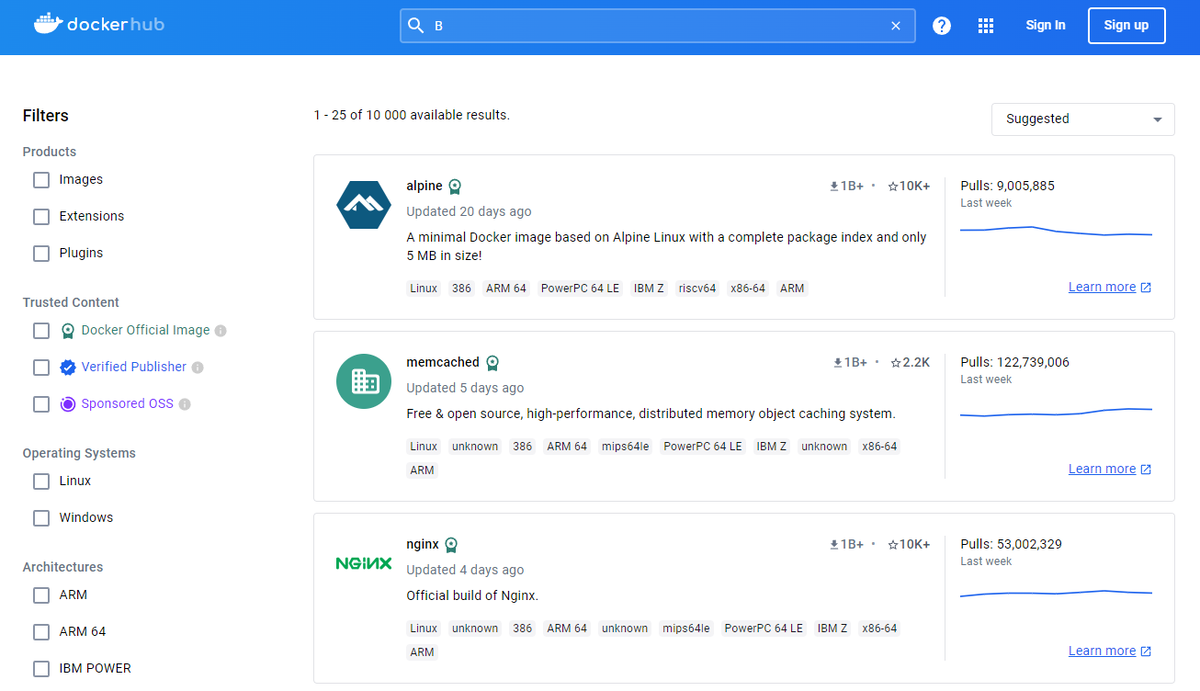
Task: Click 'Pulls: 122,739,006' text
Action: click(1015, 363)
